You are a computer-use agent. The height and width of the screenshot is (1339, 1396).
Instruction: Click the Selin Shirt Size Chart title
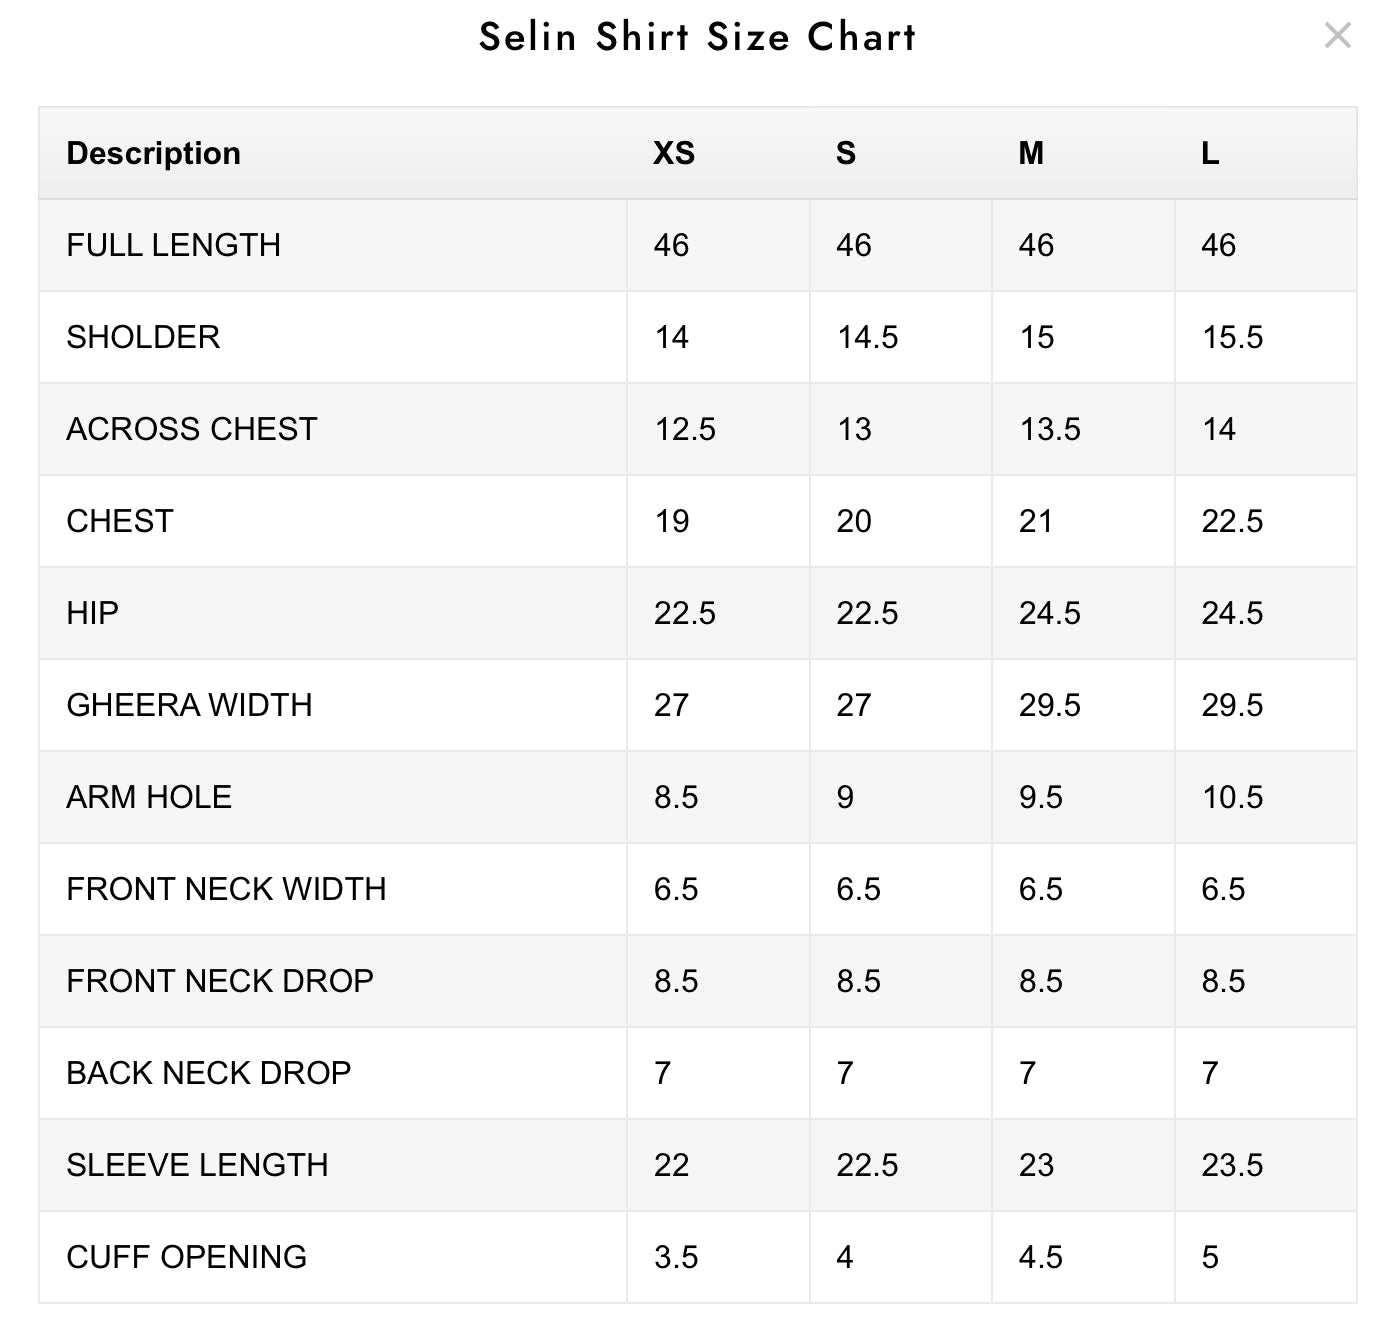click(x=698, y=37)
